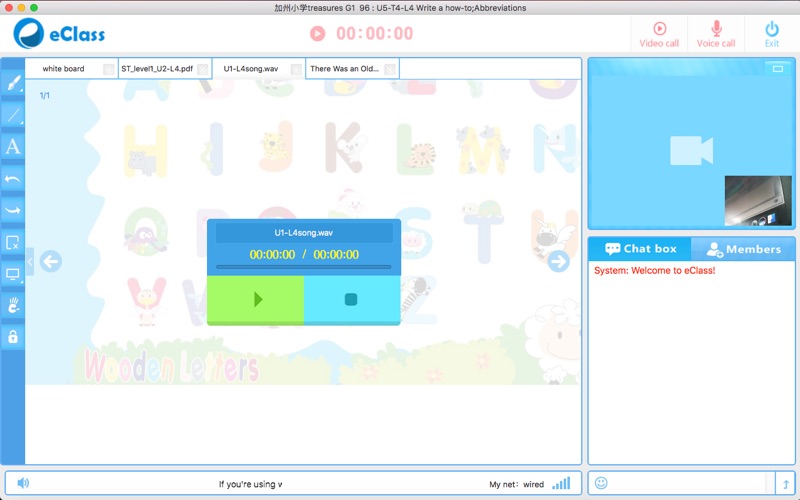Viewport: 800px width, 500px height.
Task: Select the line drawing tool
Action: [13, 115]
